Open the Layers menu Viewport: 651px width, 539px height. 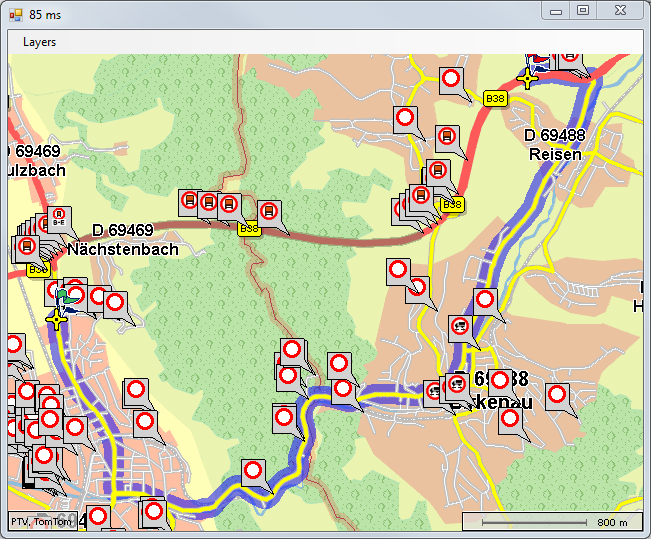coord(39,42)
